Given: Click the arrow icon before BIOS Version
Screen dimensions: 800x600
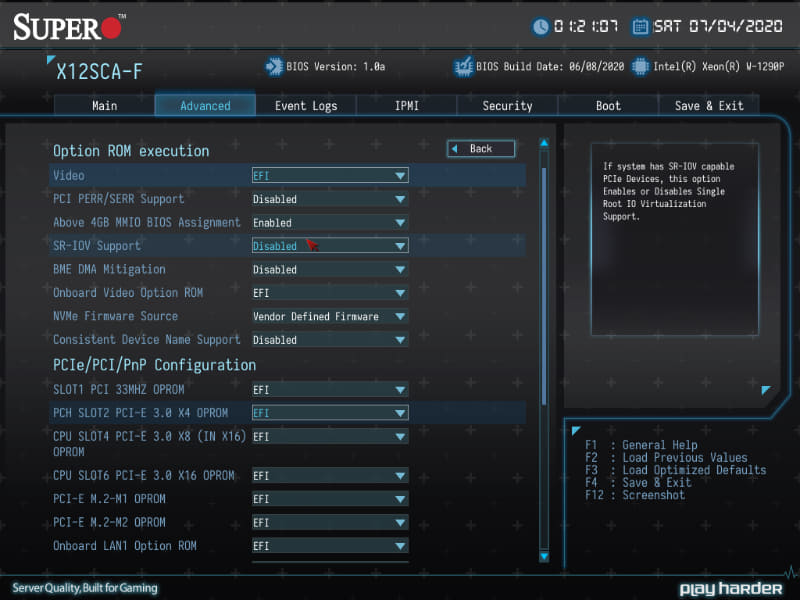Looking at the screenshot, I should [x=271, y=67].
